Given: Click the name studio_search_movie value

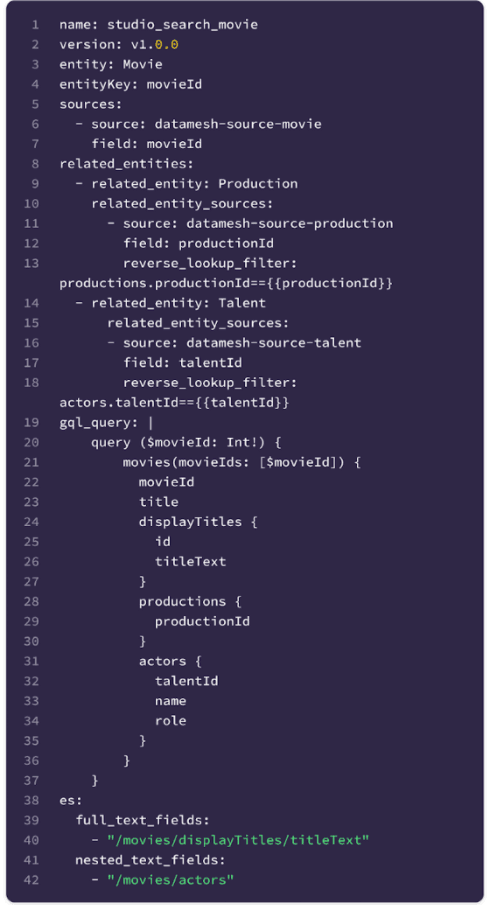Looking at the screenshot, I should (x=182, y=25).
